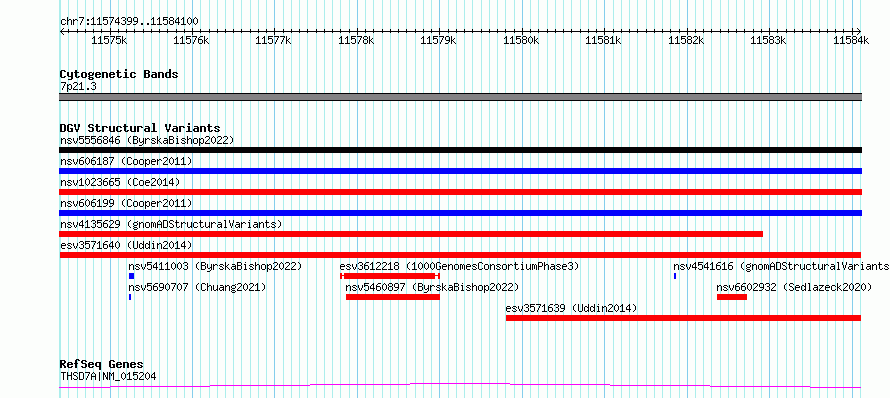Image resolution: width=890 pixels, height=398 pixels.
Task: Click the esv3612218 (1000GenomesConsortiumPhase3) label
Action: pyautogui.click(x=459, y=266)
